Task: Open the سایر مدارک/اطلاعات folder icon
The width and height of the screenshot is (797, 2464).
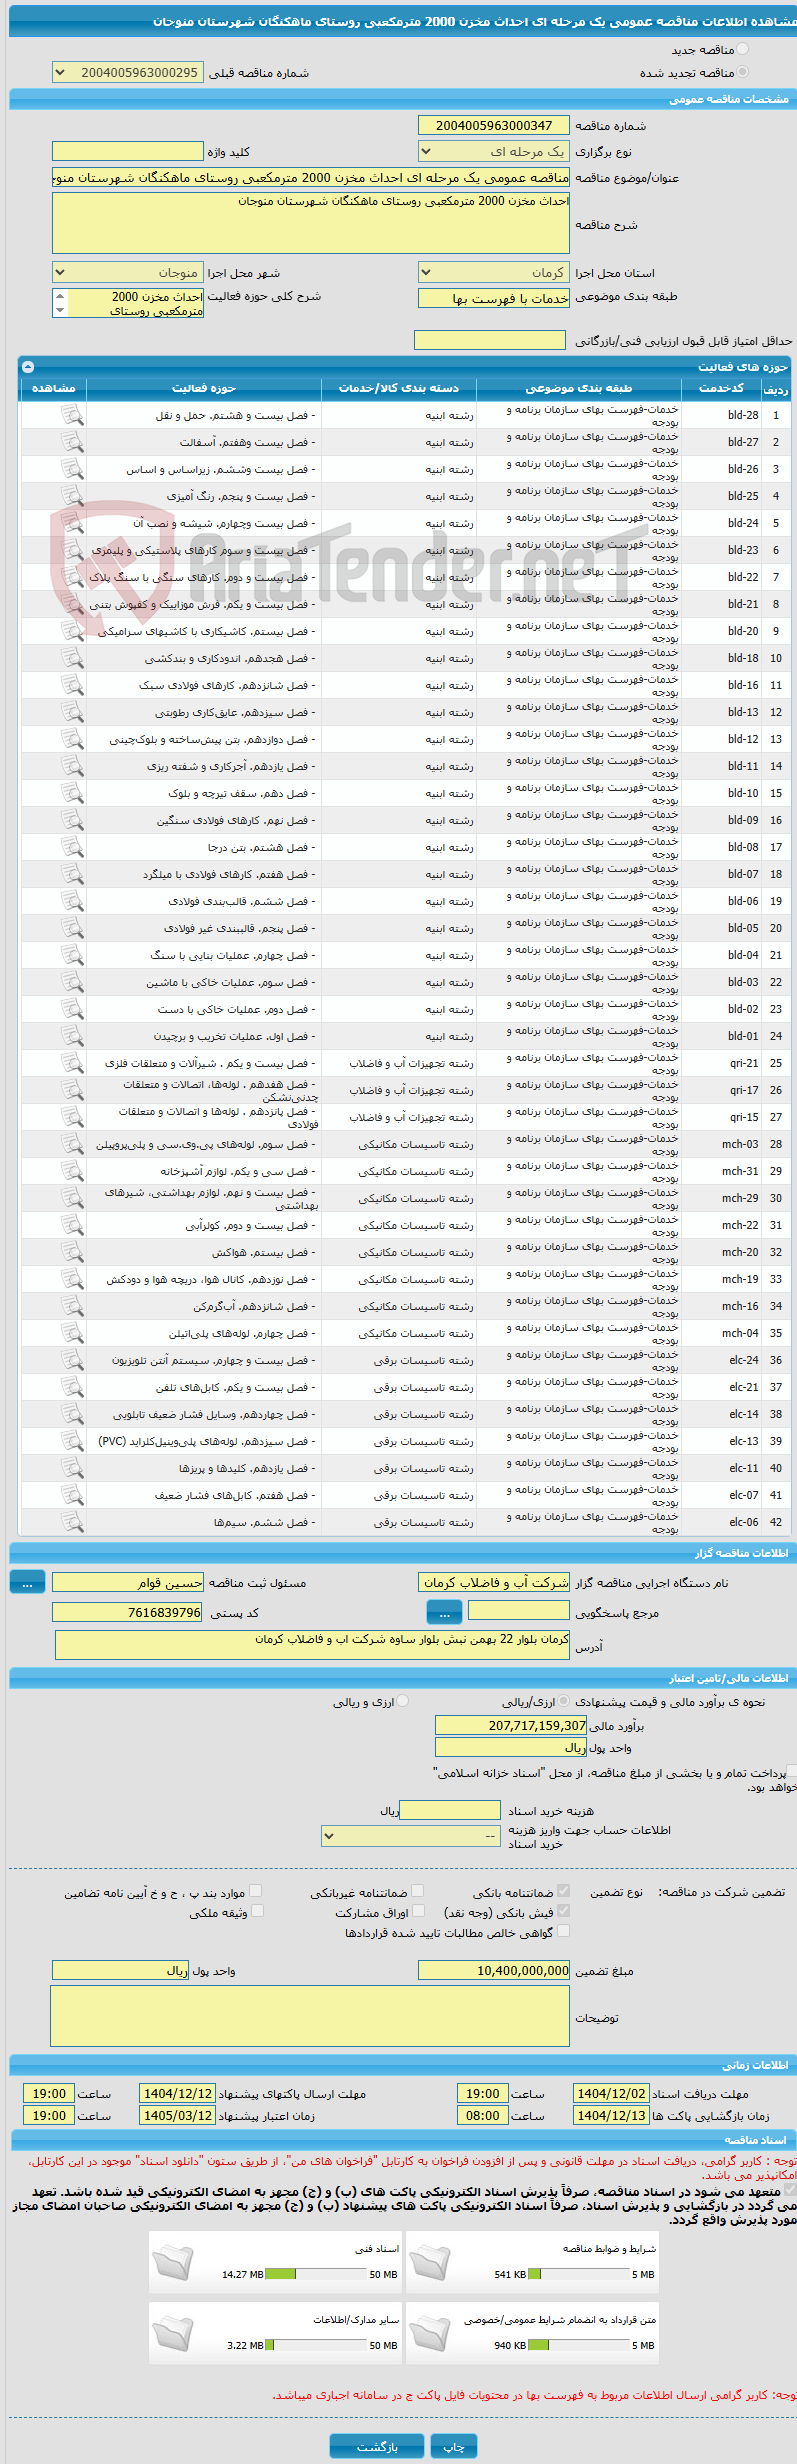Action: (x=172, y=2333)
